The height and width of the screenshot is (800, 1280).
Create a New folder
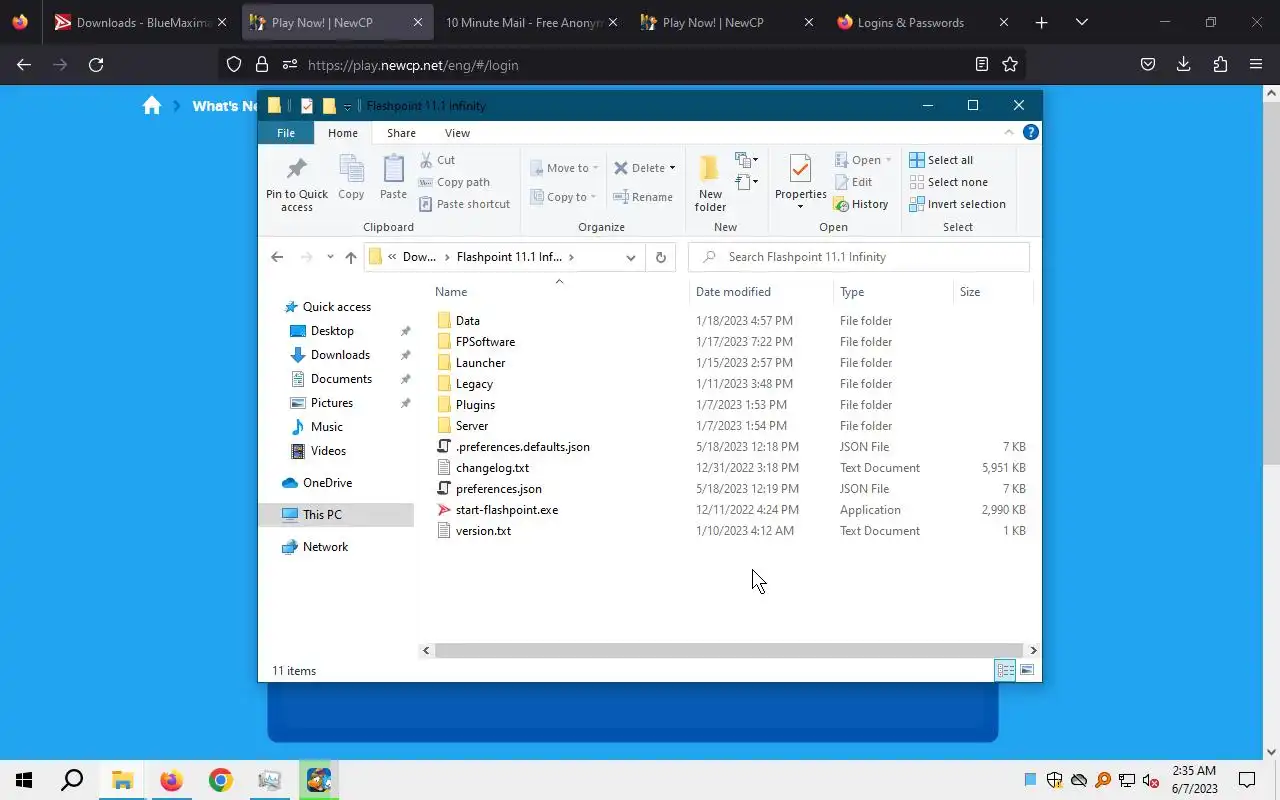tap(710, 184)
